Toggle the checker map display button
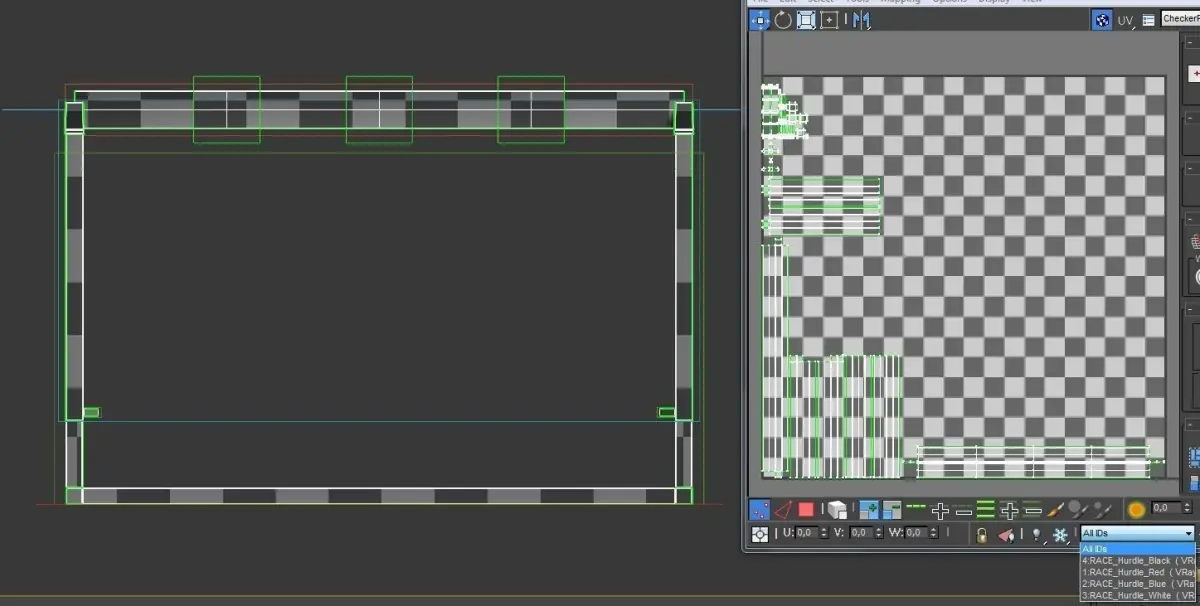The width and height of the screenshot is (1200, 606). [1101, 20]
